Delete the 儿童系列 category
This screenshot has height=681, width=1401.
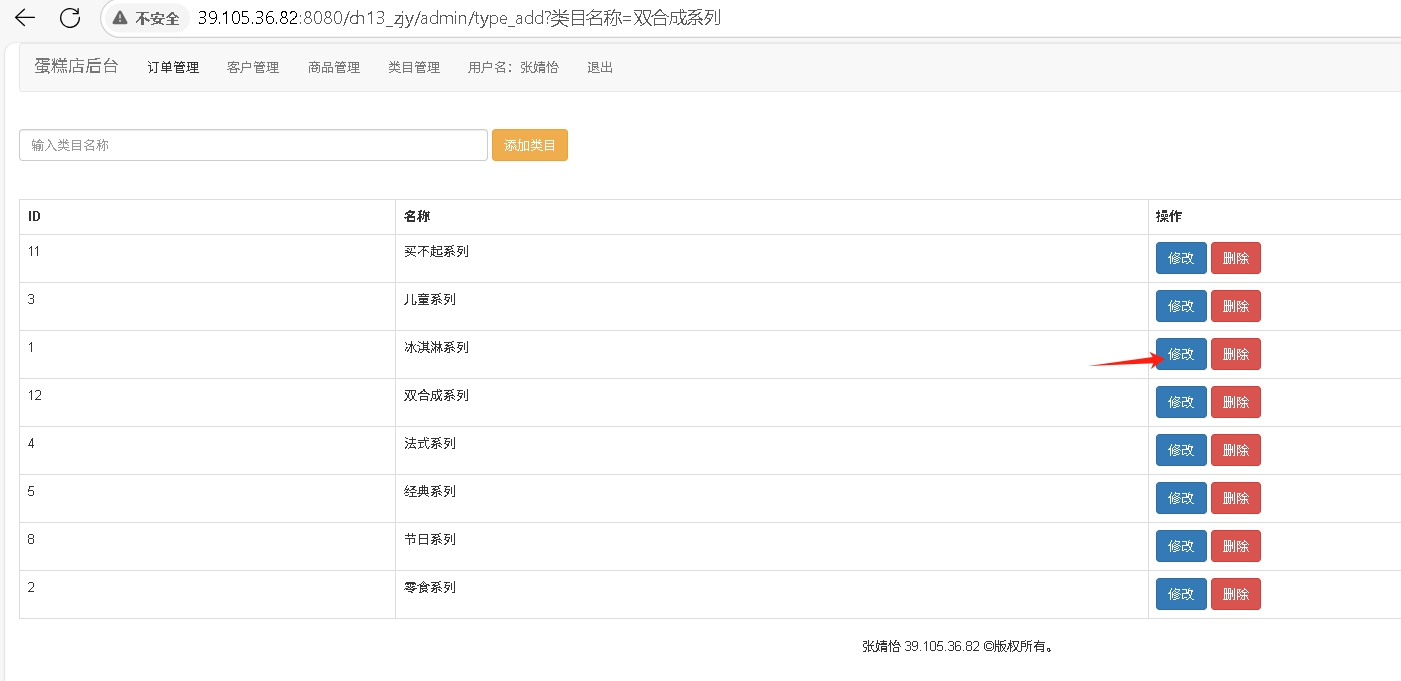[1235, 306]
